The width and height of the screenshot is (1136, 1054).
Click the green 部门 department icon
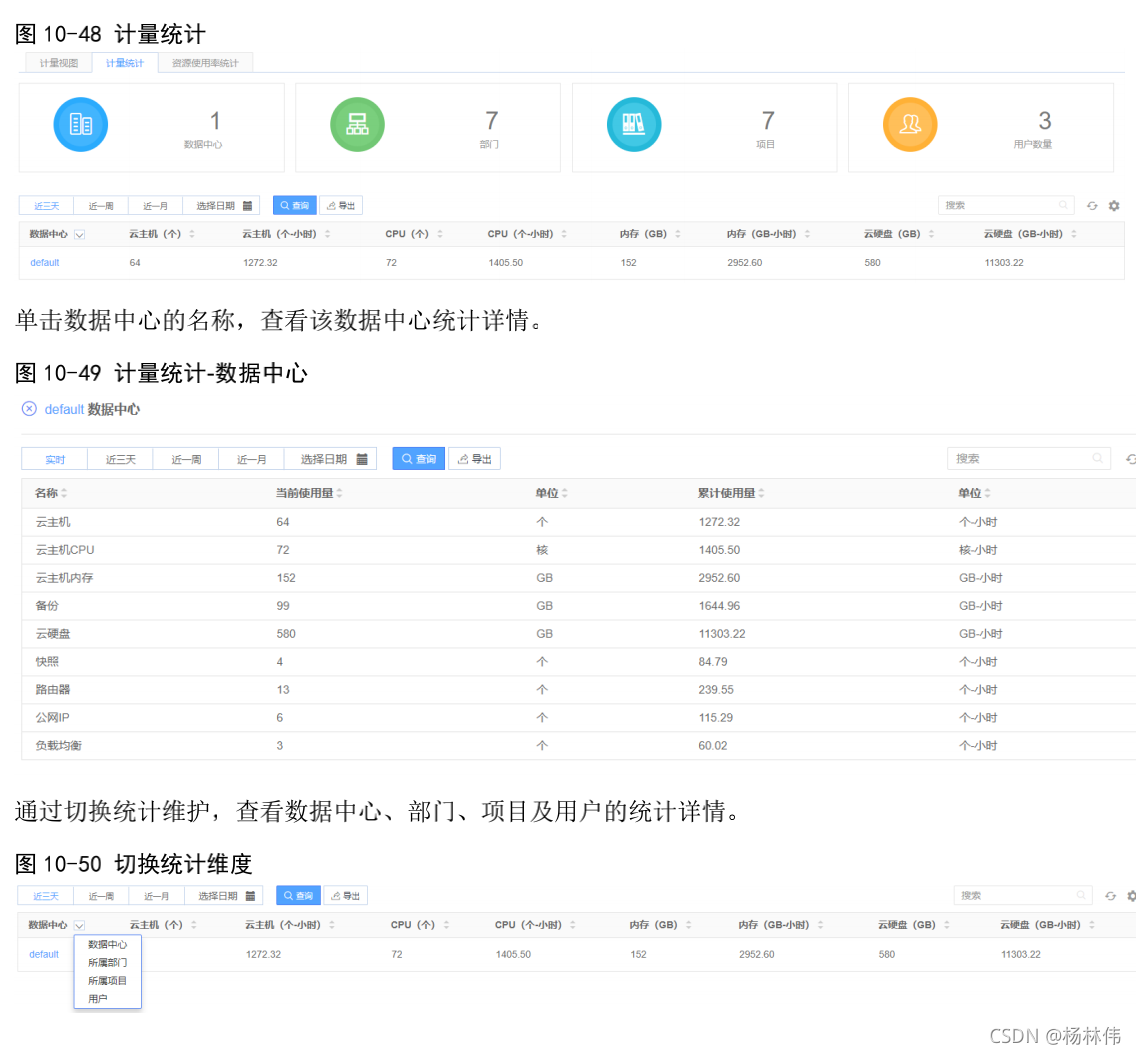(x=357, y=124)
